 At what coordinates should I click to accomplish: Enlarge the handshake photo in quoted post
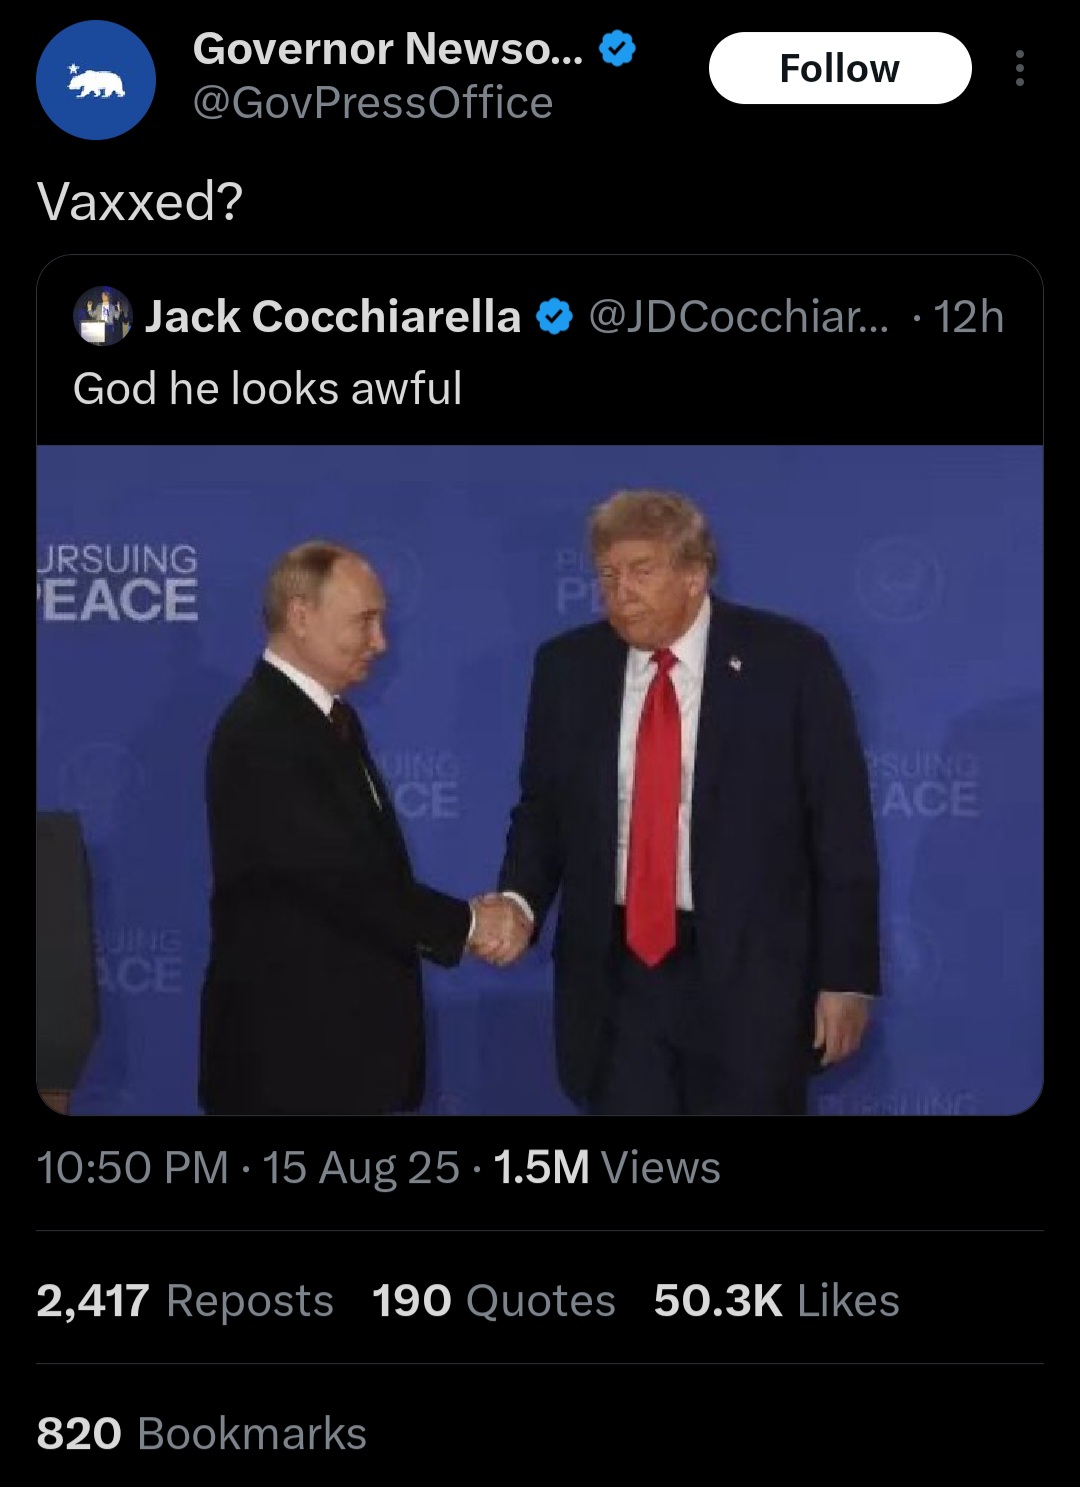point(540,780)
